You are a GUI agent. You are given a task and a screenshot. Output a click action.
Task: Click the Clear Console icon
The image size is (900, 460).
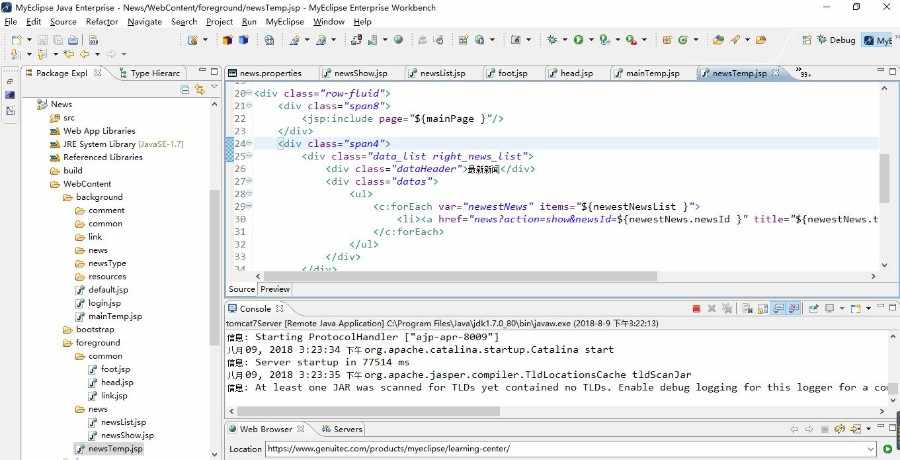tap(747, 308)
